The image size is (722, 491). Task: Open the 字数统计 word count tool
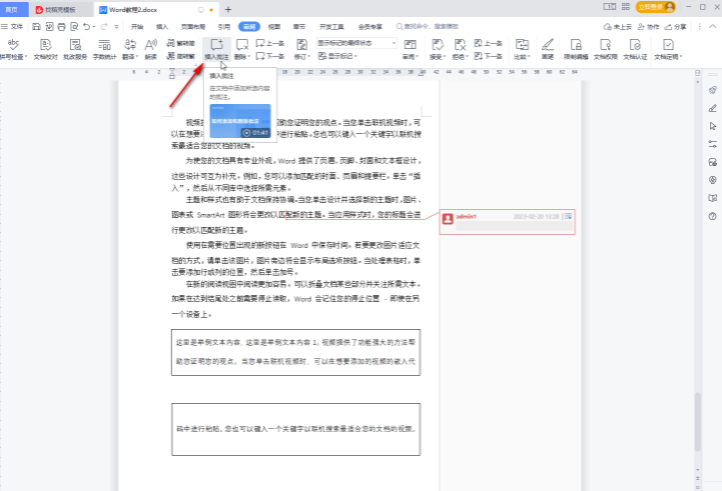point(104,45)
